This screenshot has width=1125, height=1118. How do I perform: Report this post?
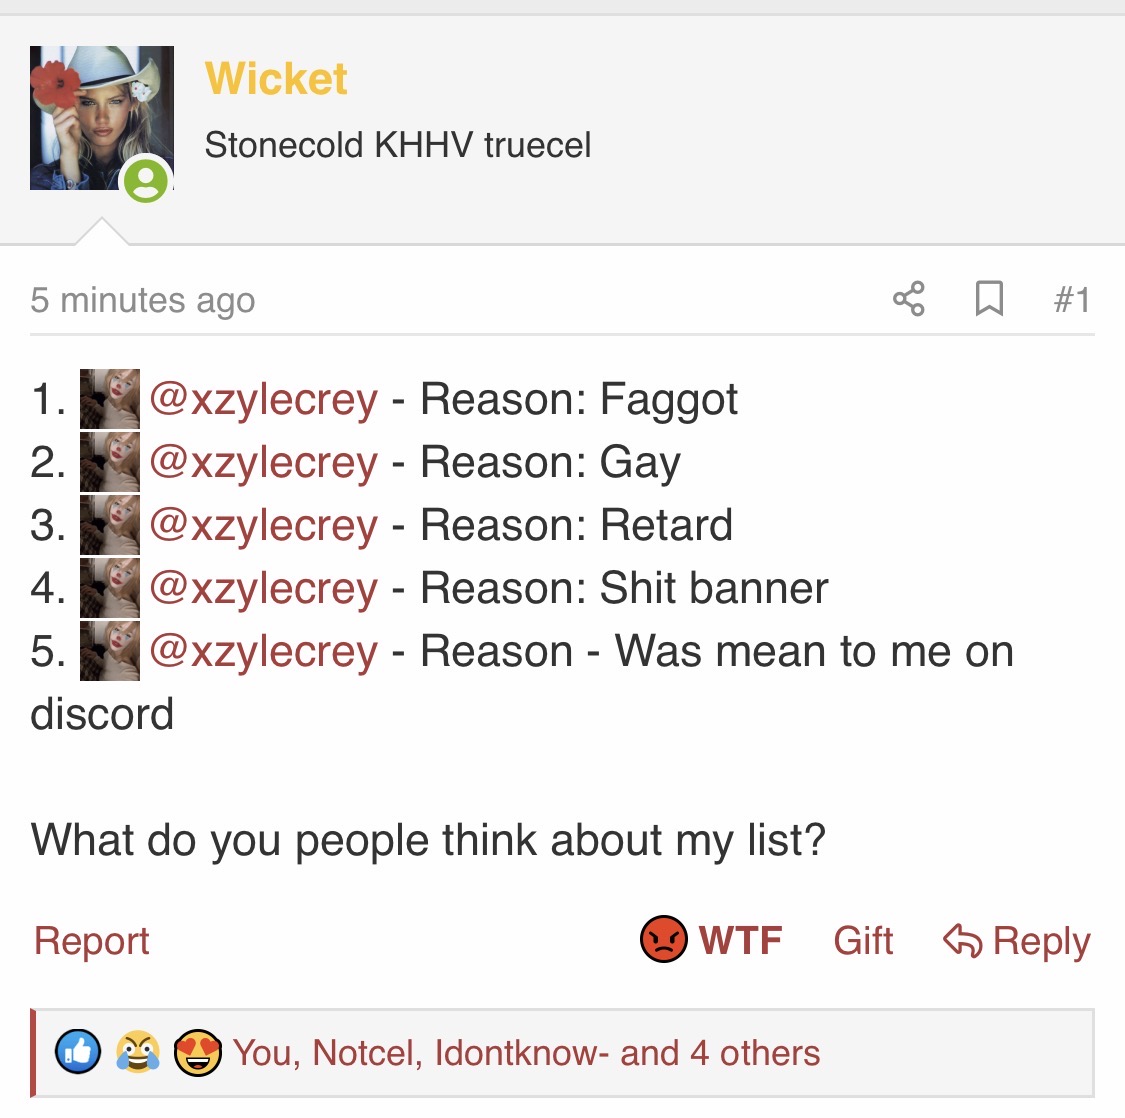click(92, 940)
